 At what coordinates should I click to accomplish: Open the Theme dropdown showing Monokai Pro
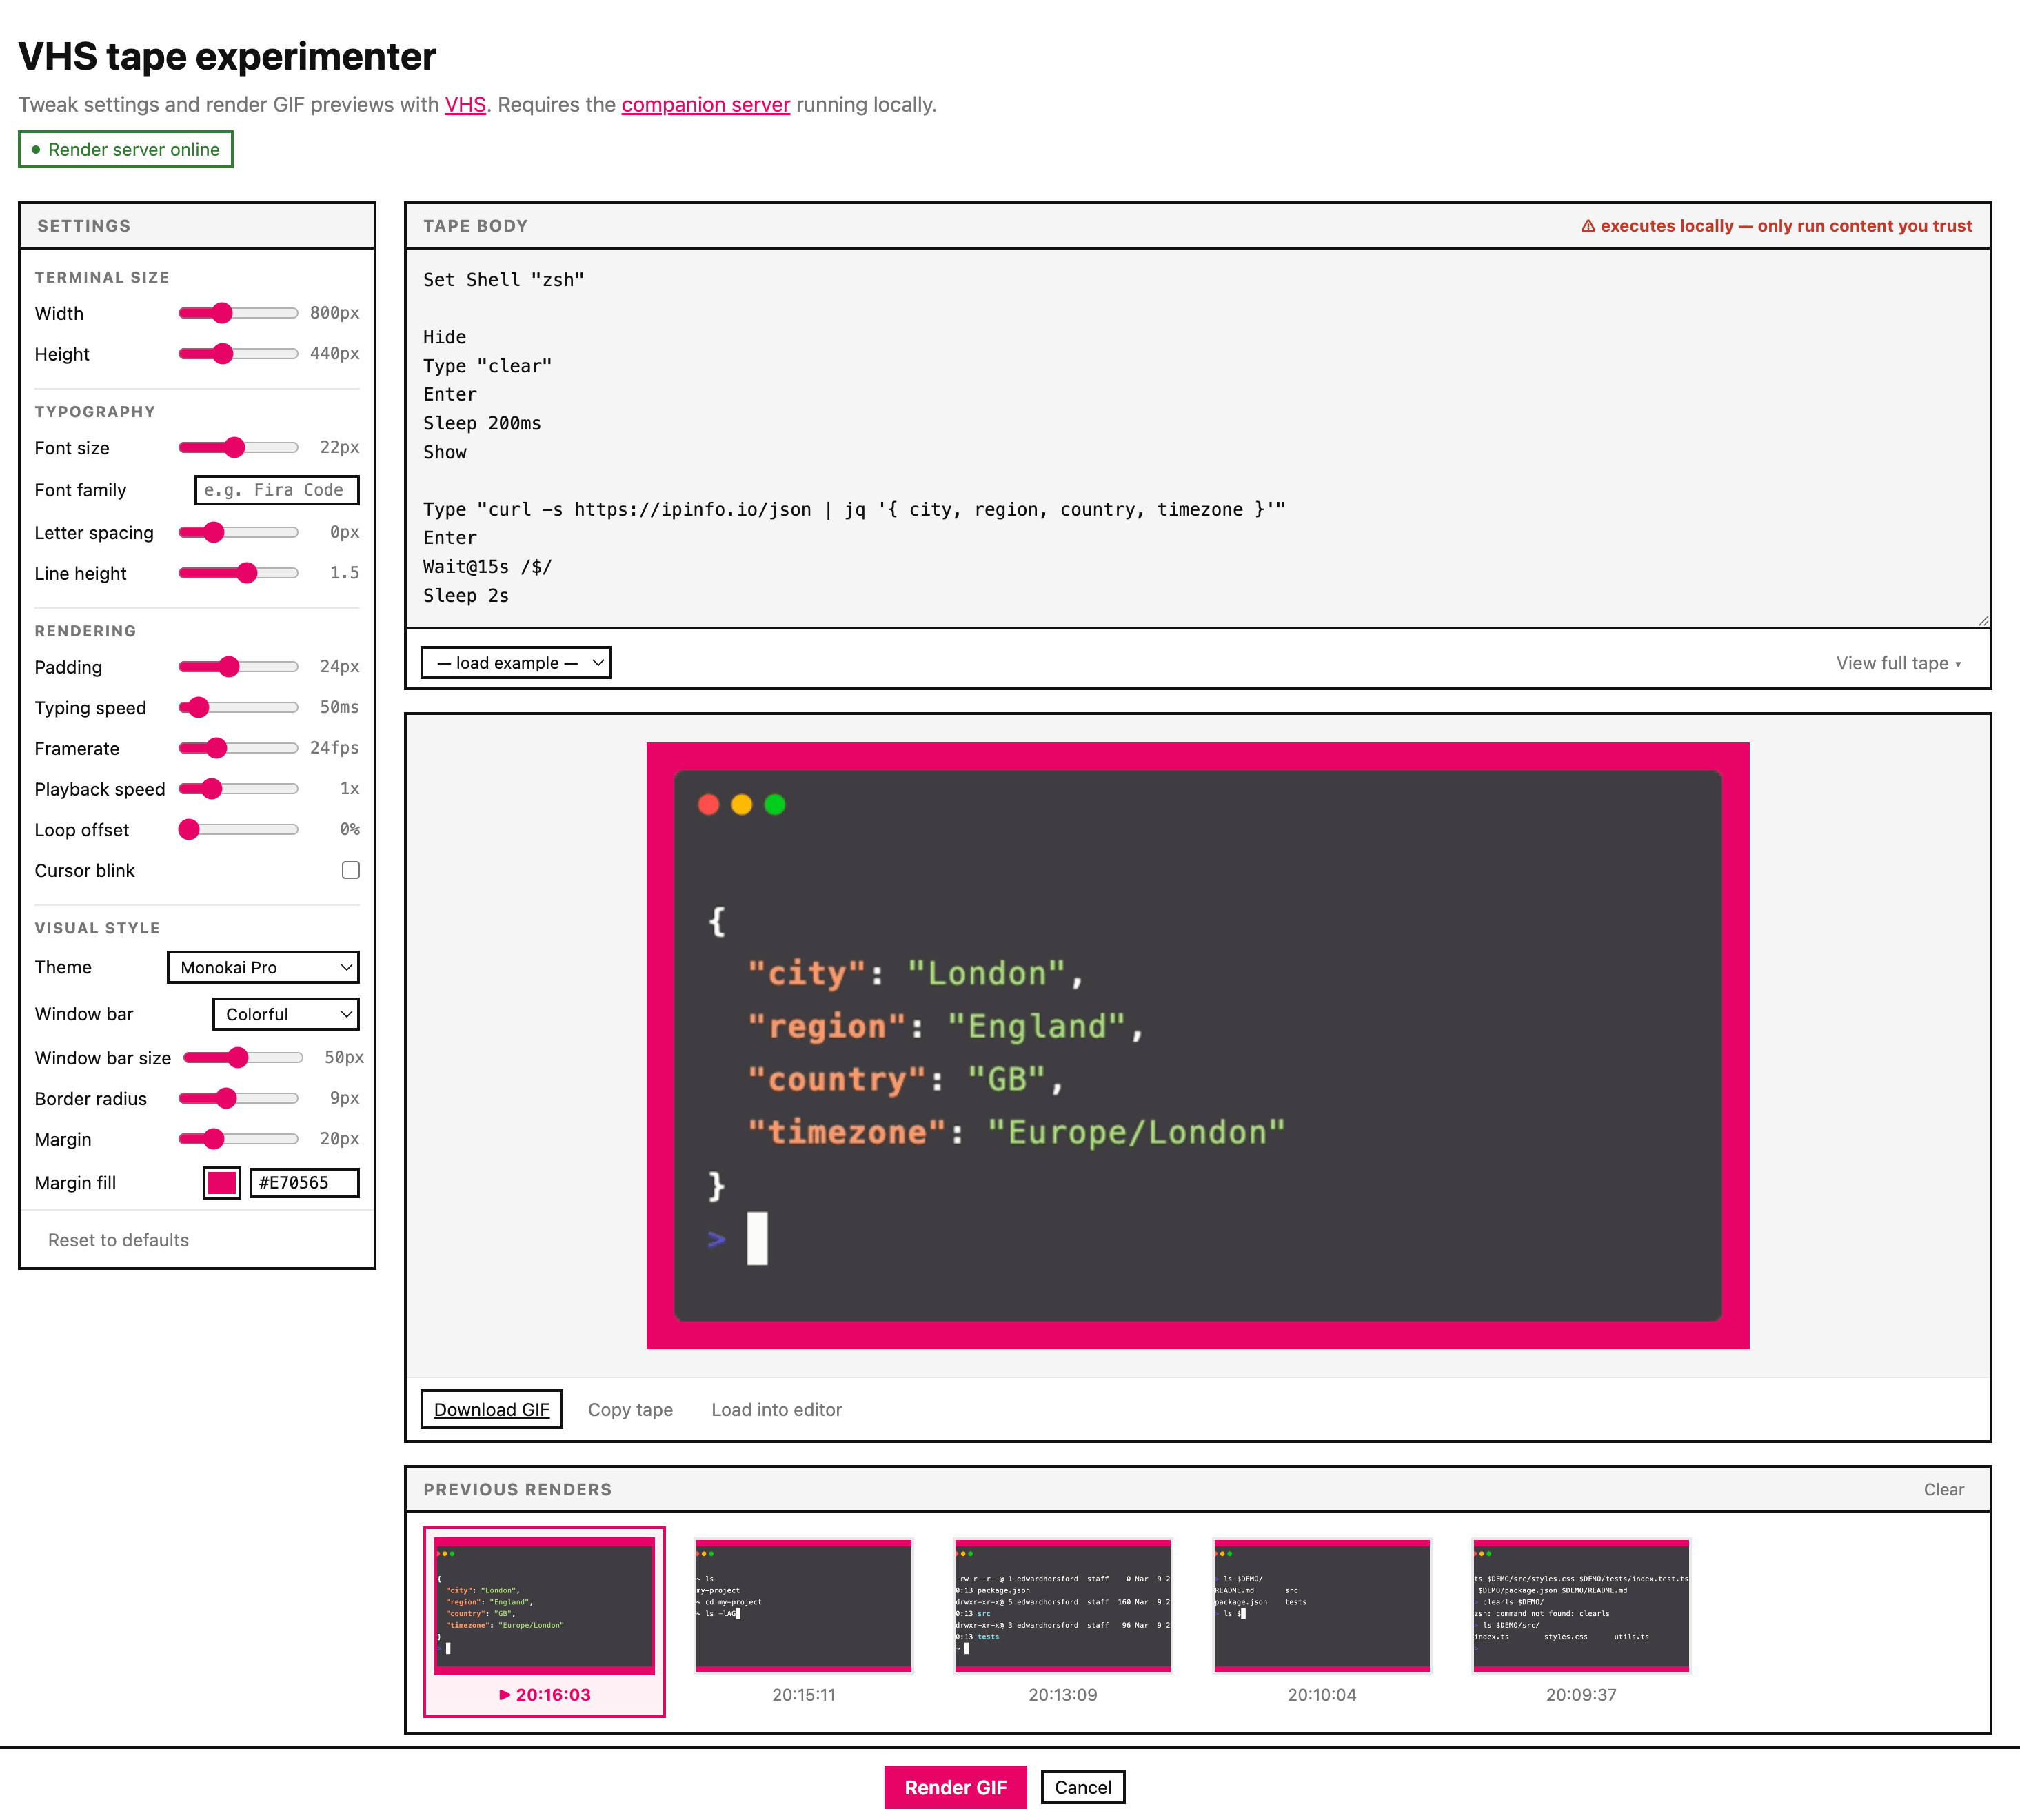tap(263, 967)
